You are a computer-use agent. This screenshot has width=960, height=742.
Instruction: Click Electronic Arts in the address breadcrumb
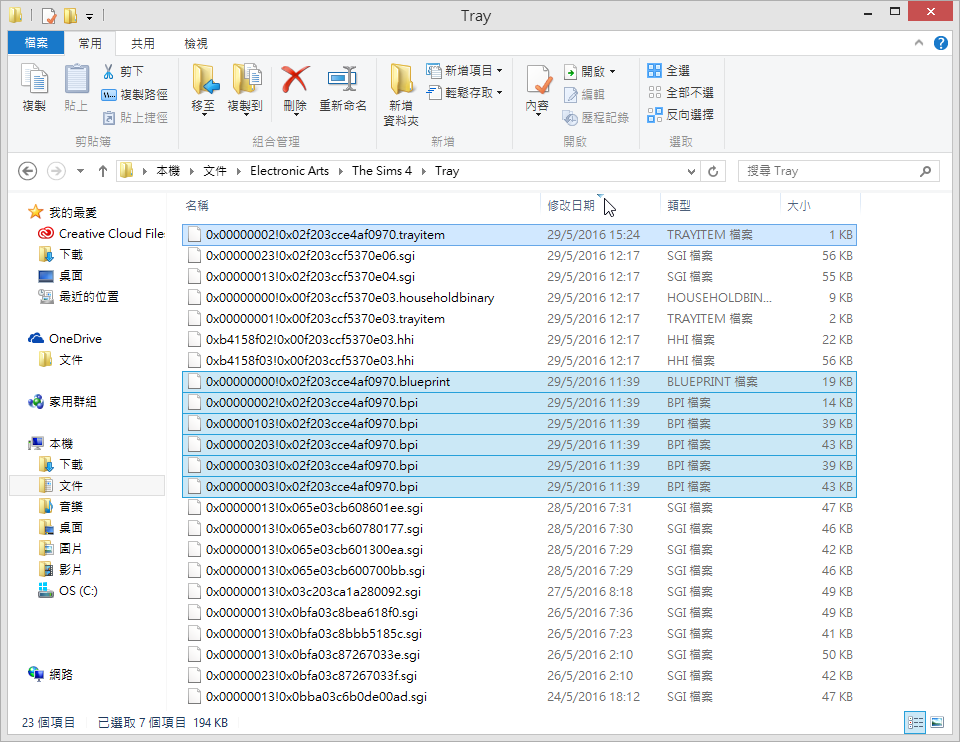tap(290, 171)
